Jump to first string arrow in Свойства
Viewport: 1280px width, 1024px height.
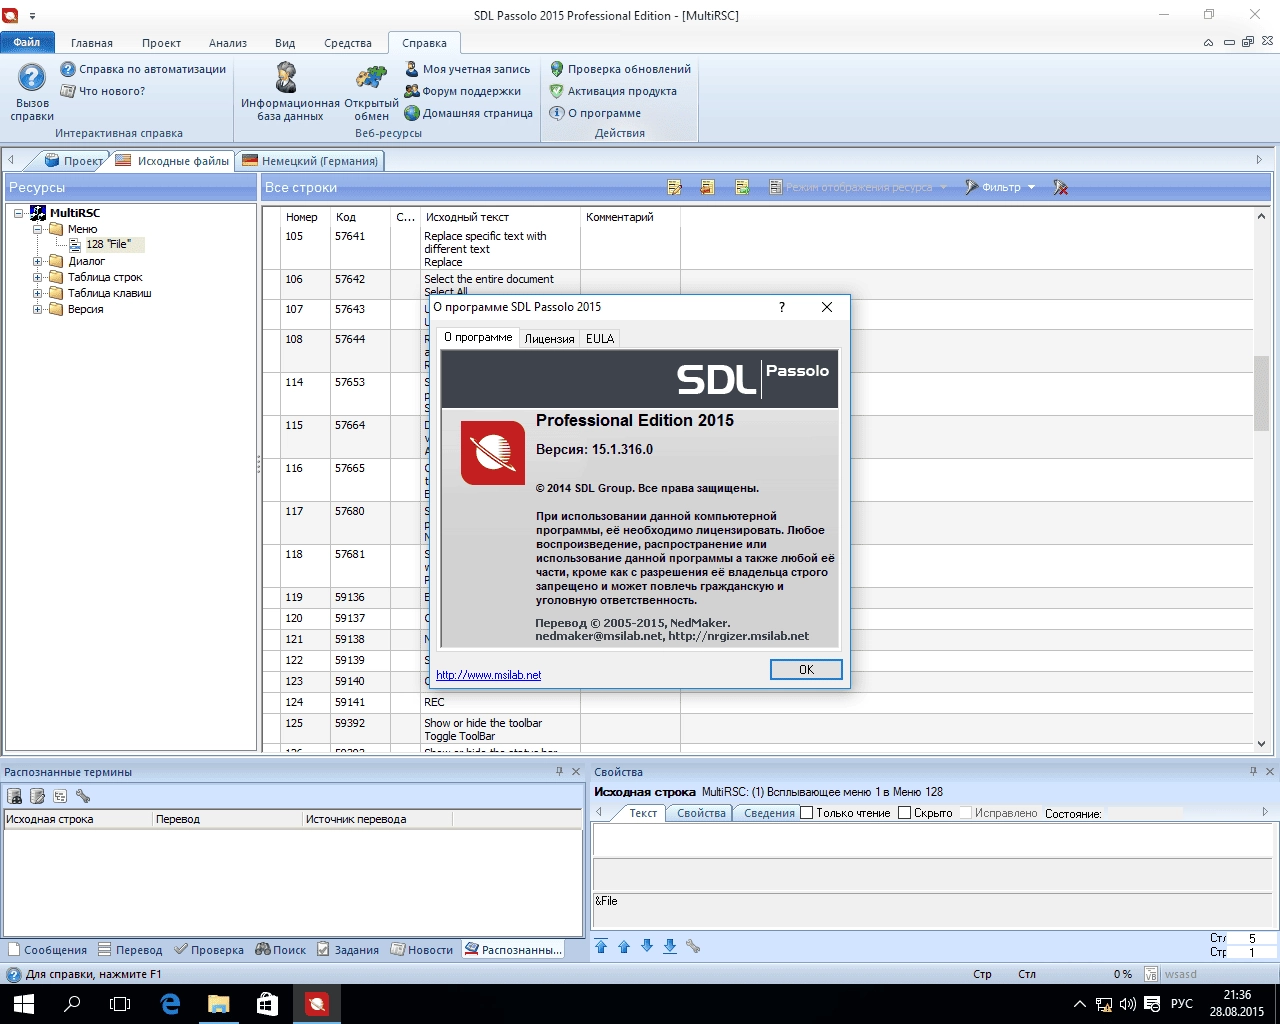[601, 946]
